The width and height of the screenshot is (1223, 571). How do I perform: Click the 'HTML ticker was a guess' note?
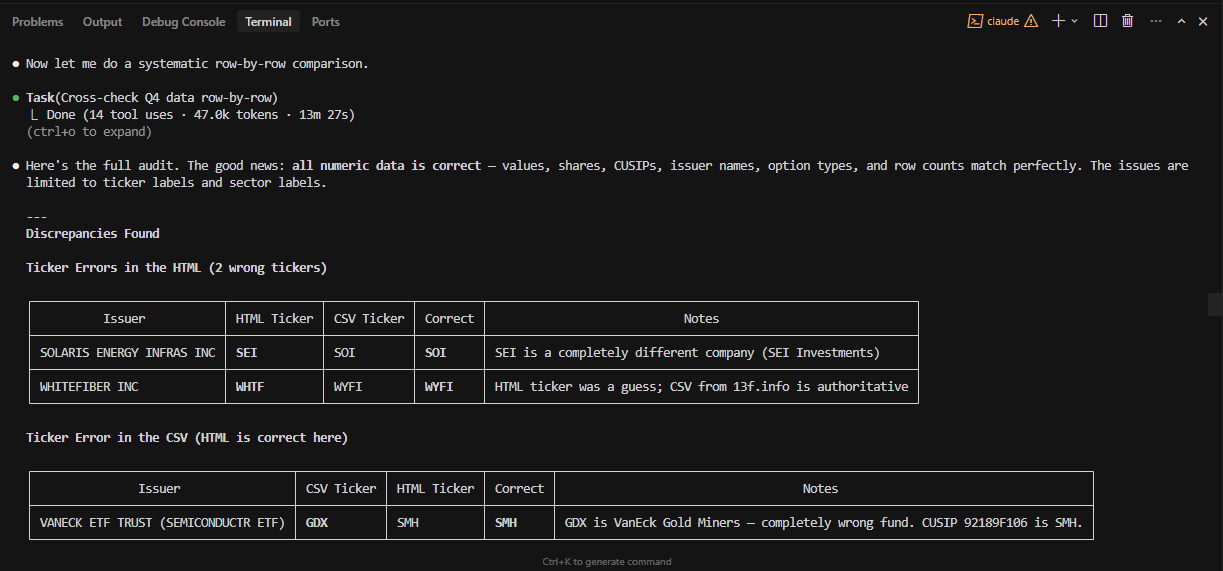click(701, 387)
